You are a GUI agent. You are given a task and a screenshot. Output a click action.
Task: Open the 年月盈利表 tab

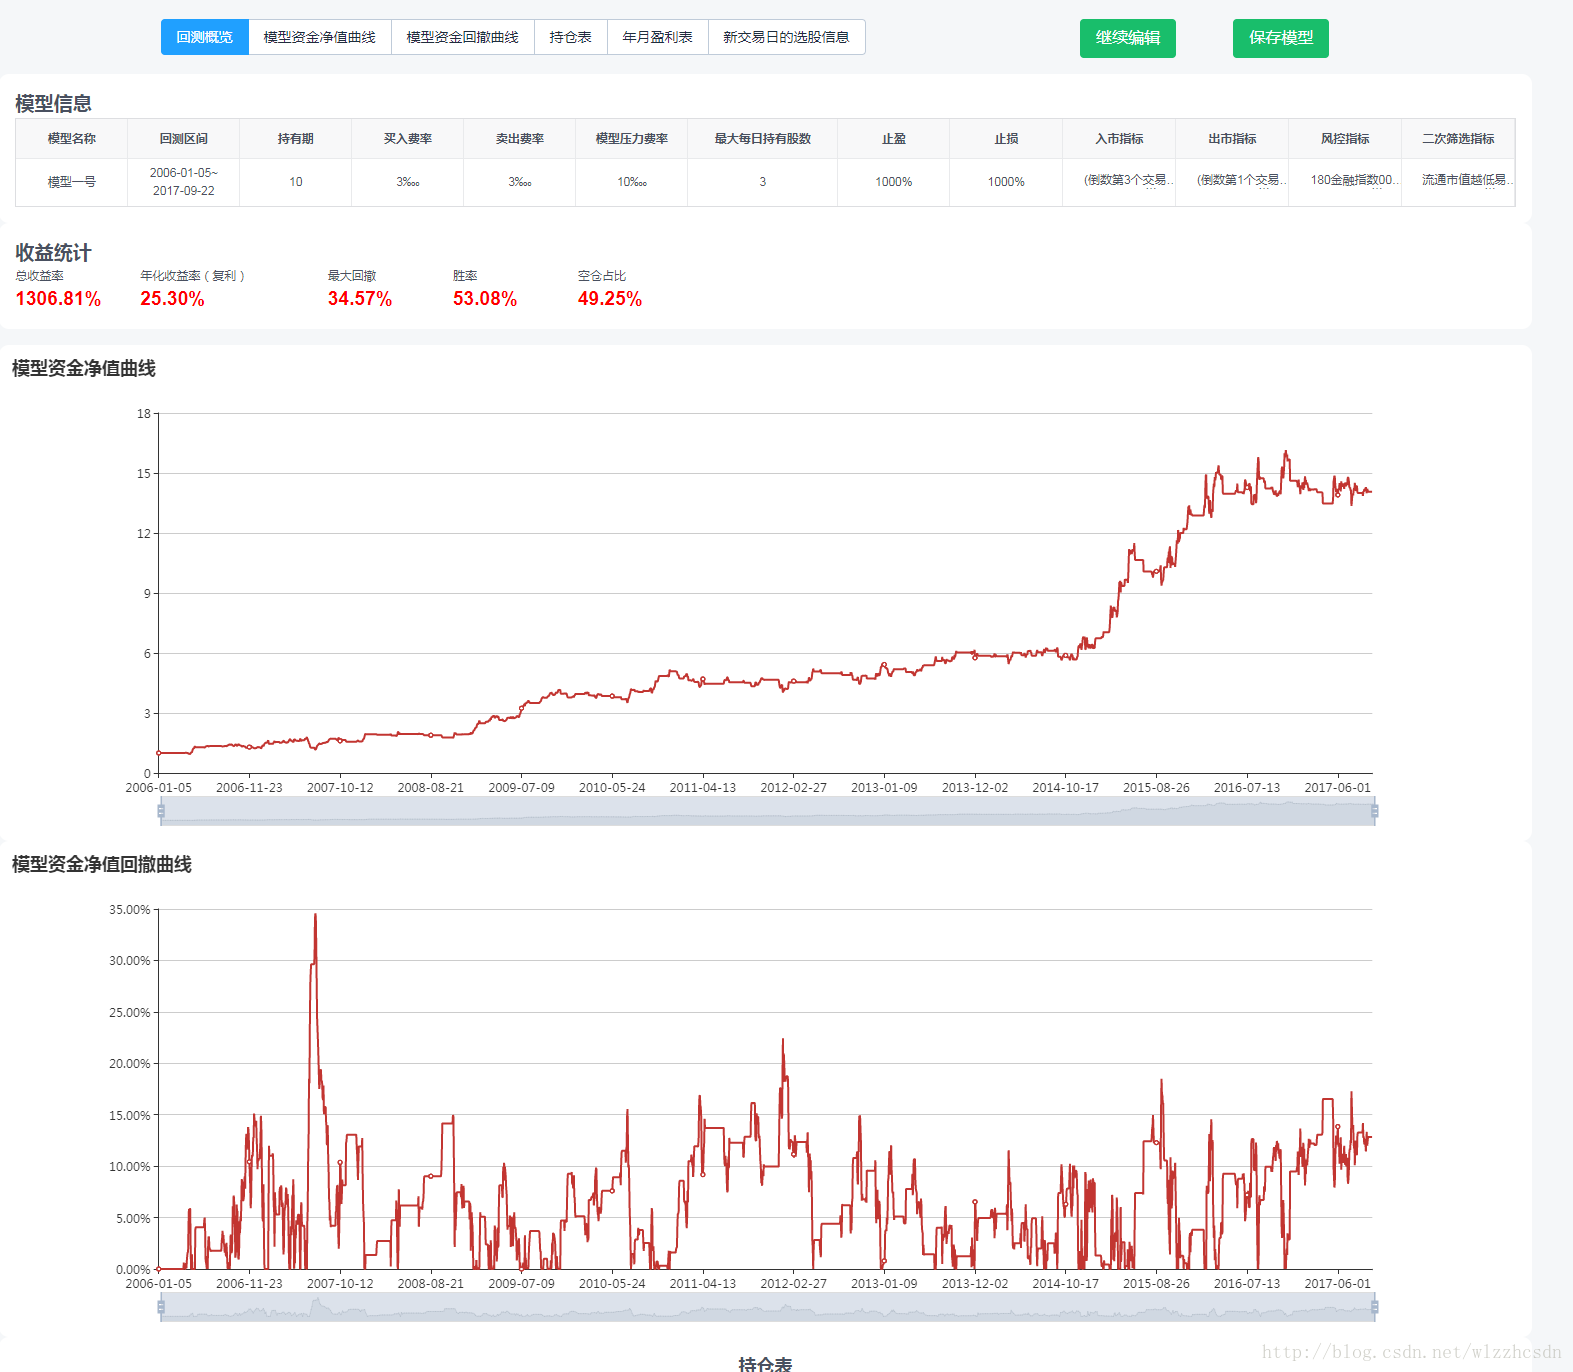(658, 37)
